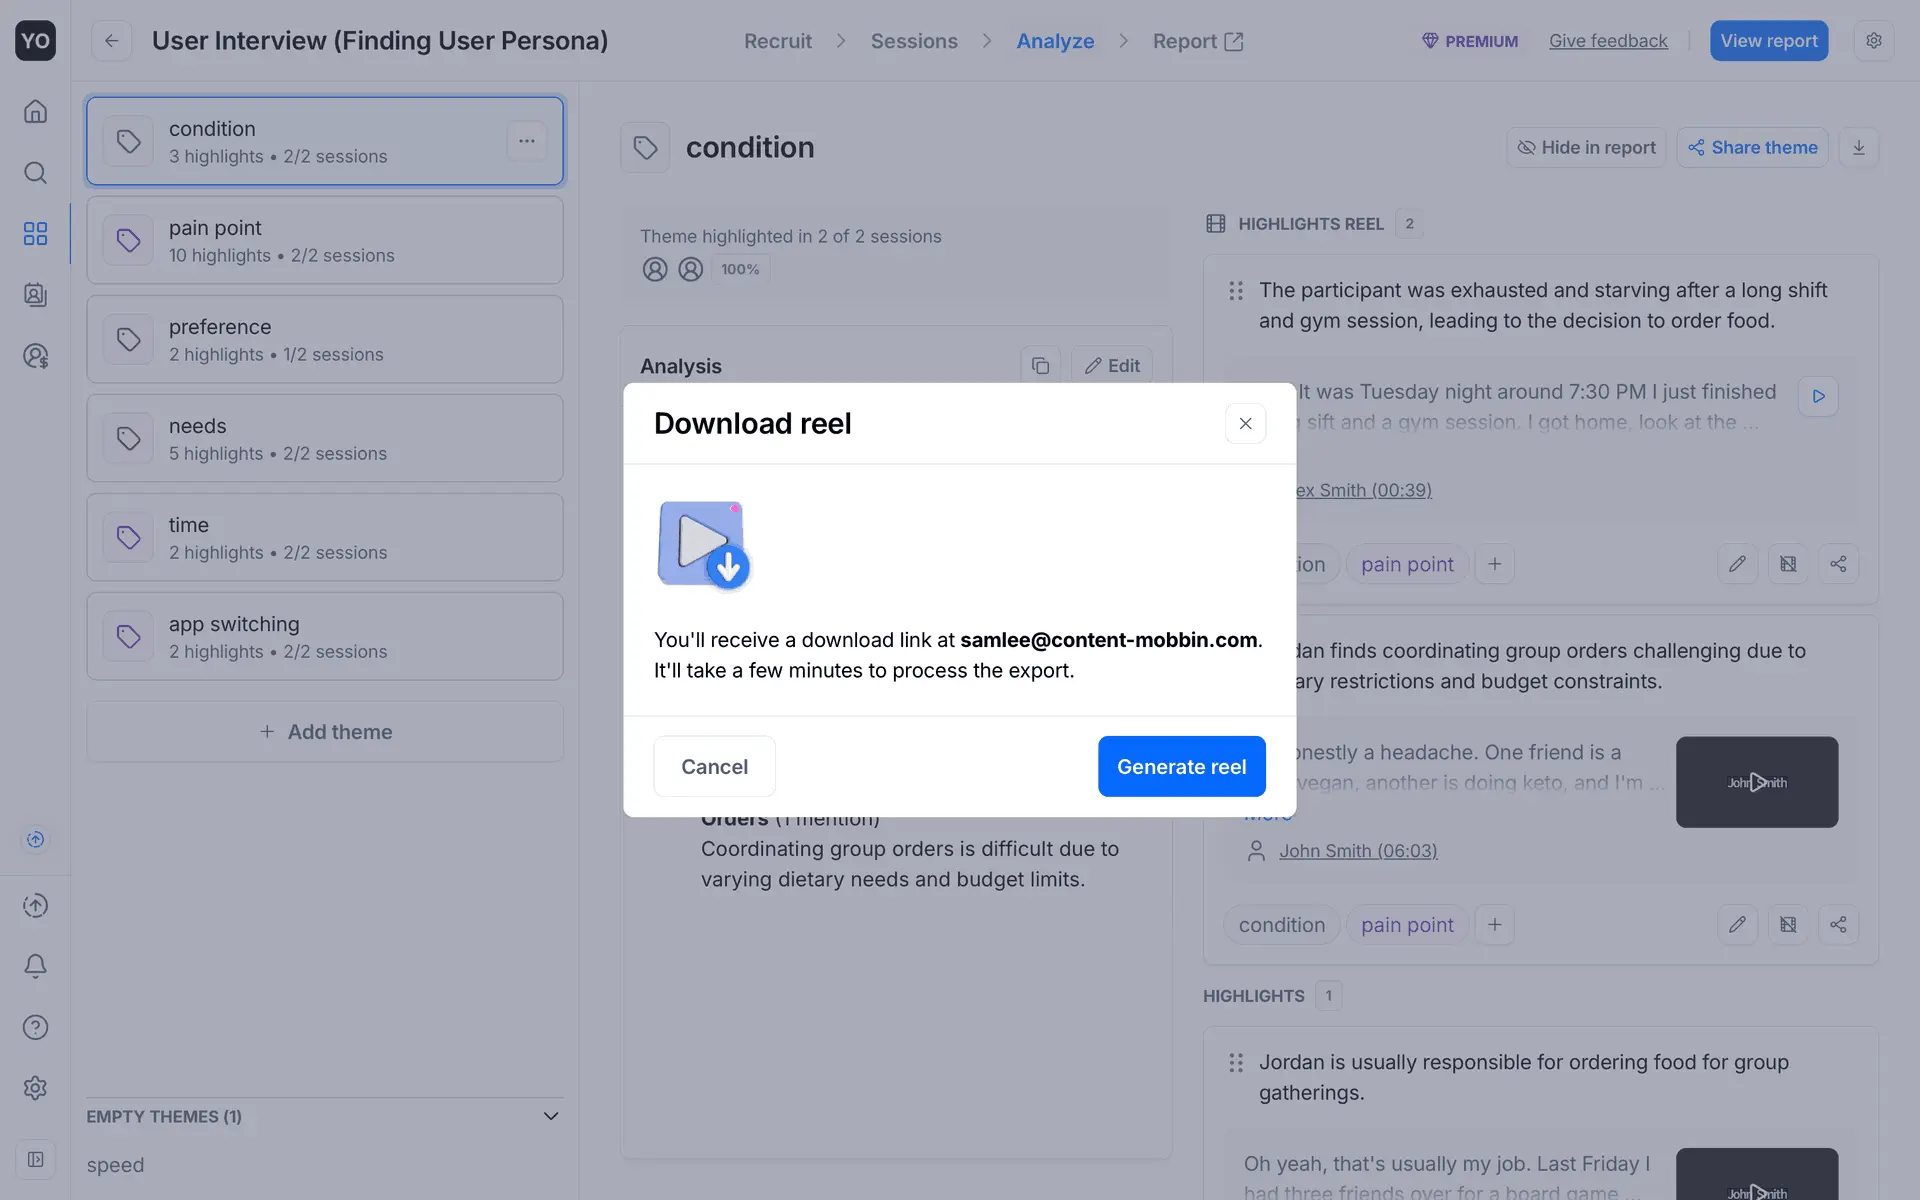Screen dimensions: 1920x1200
Task: Go to the Sessions step
Action: (x=913, y=41)
